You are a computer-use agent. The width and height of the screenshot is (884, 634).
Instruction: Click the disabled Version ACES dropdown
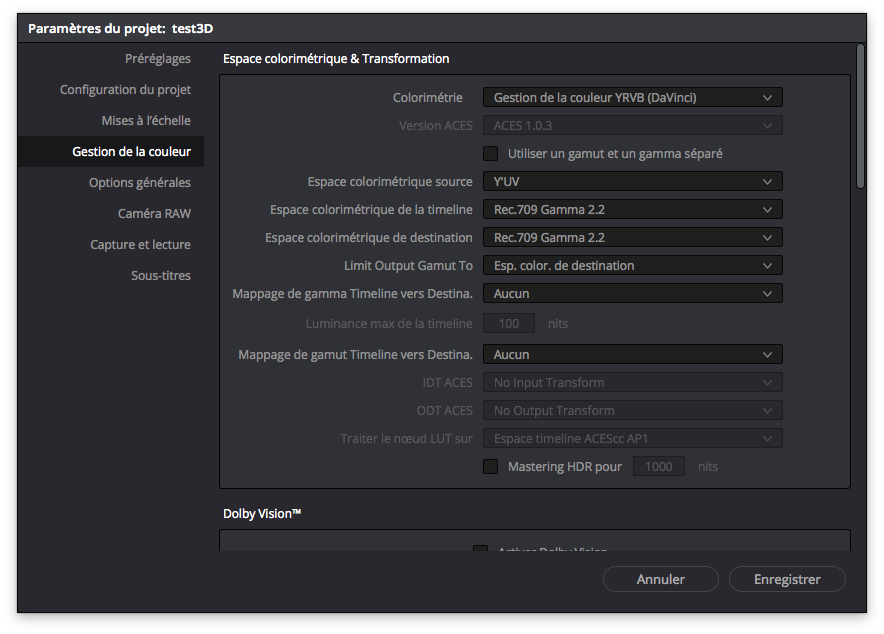(x=633, y=126)
